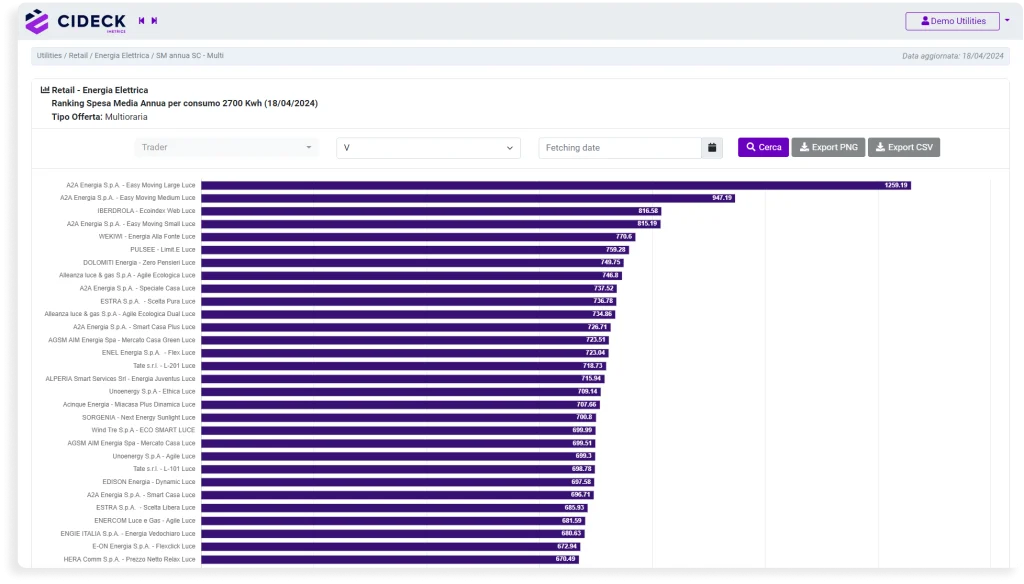
Task: Go to Retail breadcrumb
Action: click(x=78, y=56)
